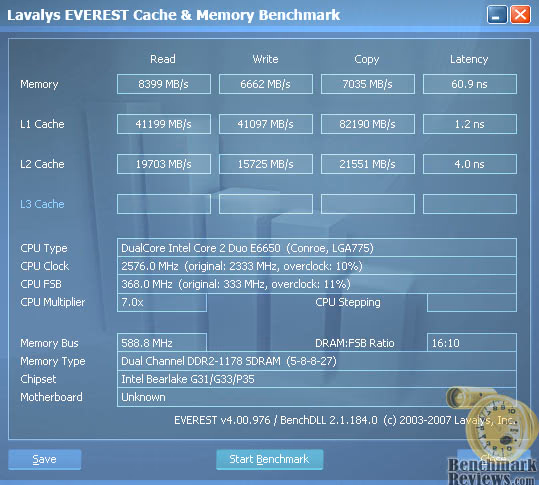The height and width of the screenshot is (485, 539).
Task: Click the Memory Type field DDR2-1178
Action: pyautogui.click(x=317, y=361)
